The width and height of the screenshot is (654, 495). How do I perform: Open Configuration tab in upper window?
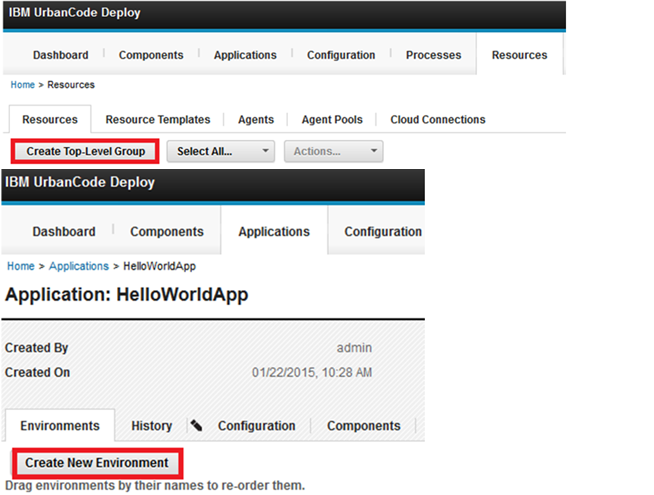(341, 55)
